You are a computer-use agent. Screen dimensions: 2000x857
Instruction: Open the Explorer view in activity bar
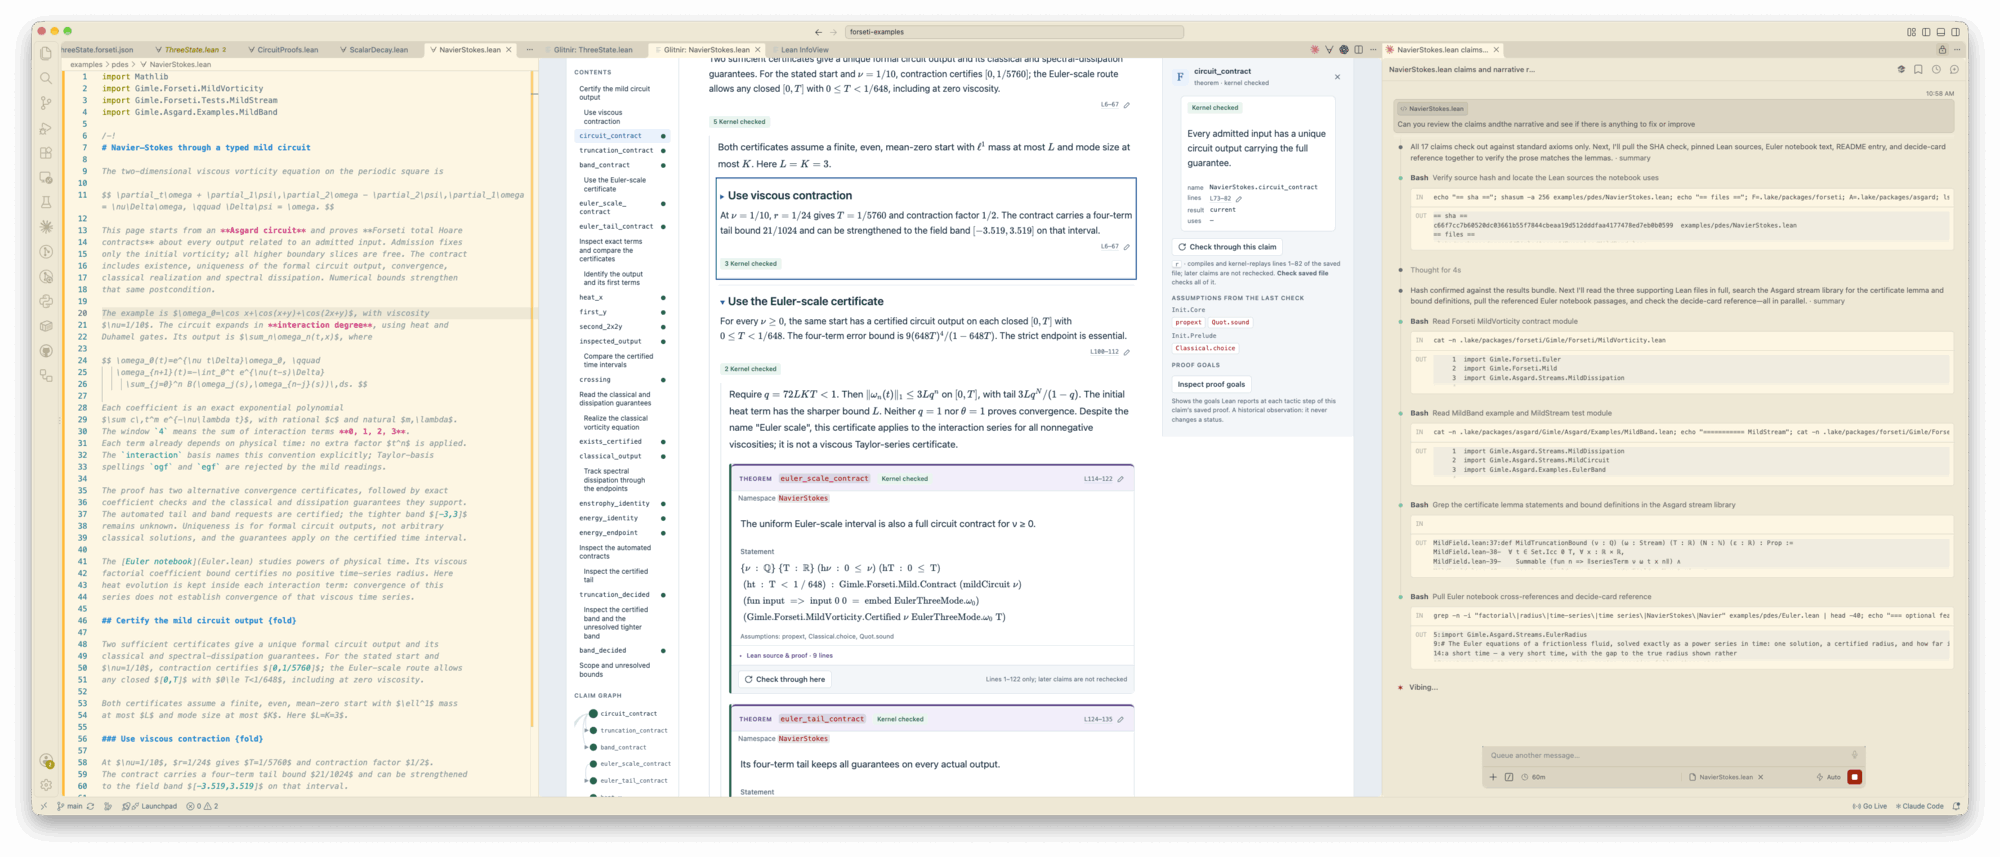click(x=46, y=53)
